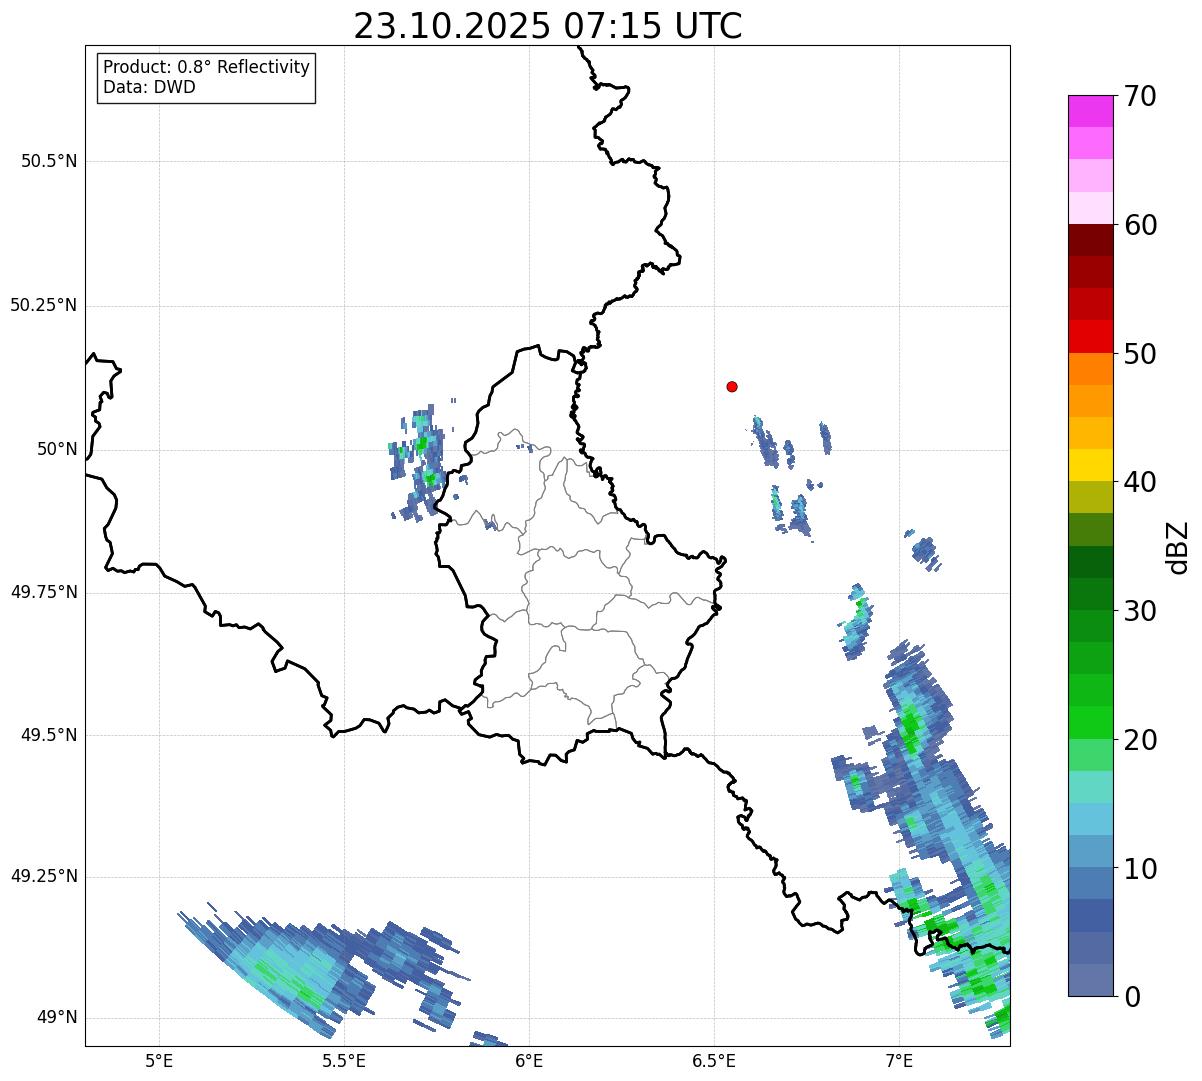Click the Product: 0.8° Reflectivity label
Screen dimensions: 1202x1081
click(207, 67)
